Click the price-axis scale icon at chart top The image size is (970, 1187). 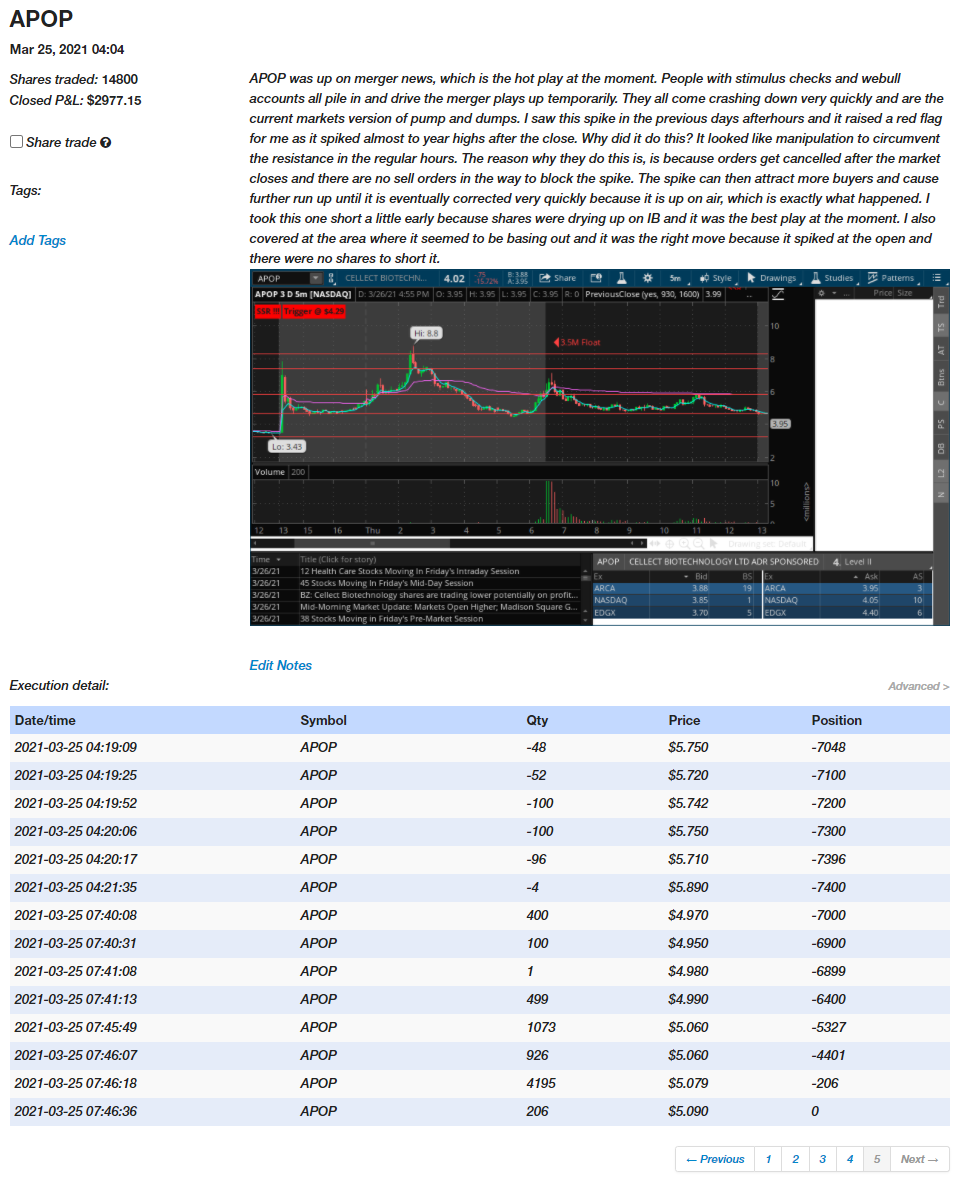(778, 294)
